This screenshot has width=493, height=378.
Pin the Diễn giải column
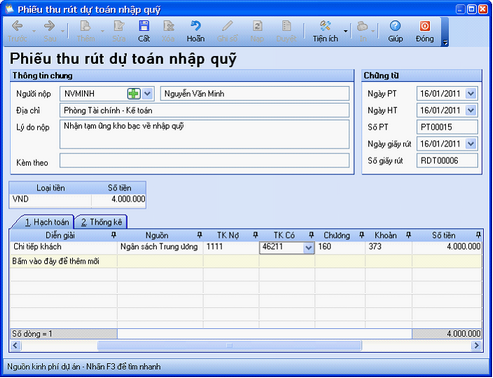click(x=113, y=235)
